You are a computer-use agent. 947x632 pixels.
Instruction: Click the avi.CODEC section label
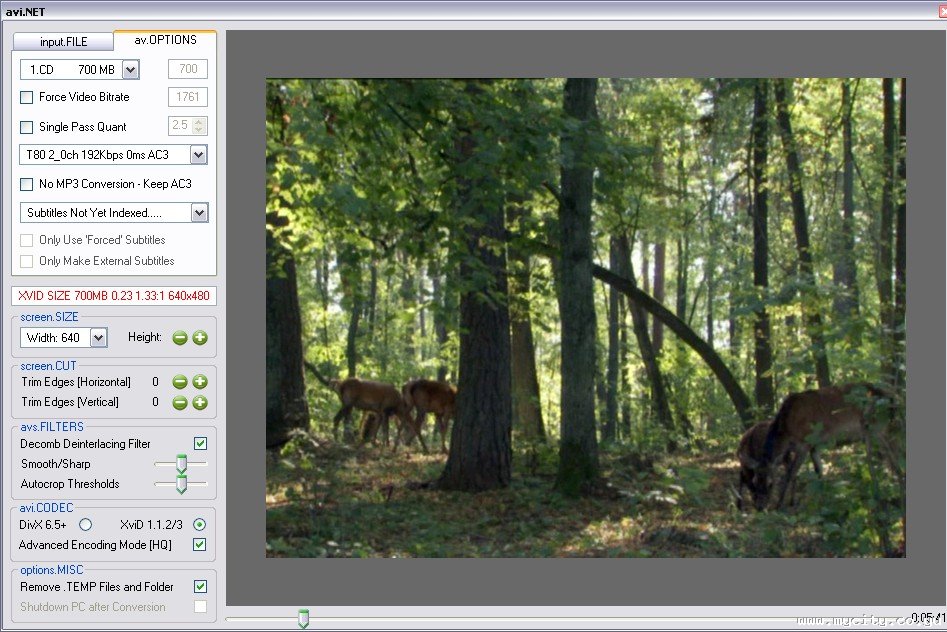pos(47,508)
